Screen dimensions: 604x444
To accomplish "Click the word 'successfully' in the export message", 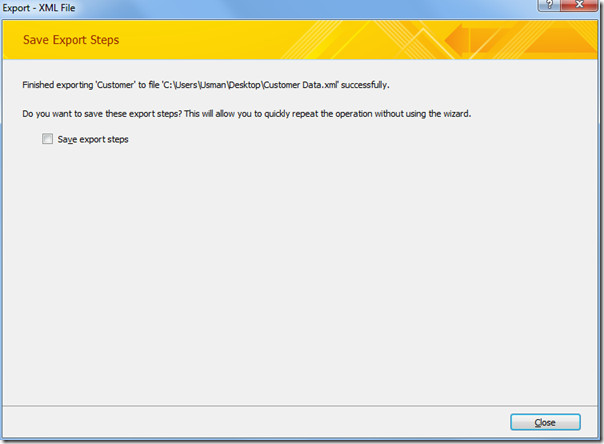I will point(364,85).
